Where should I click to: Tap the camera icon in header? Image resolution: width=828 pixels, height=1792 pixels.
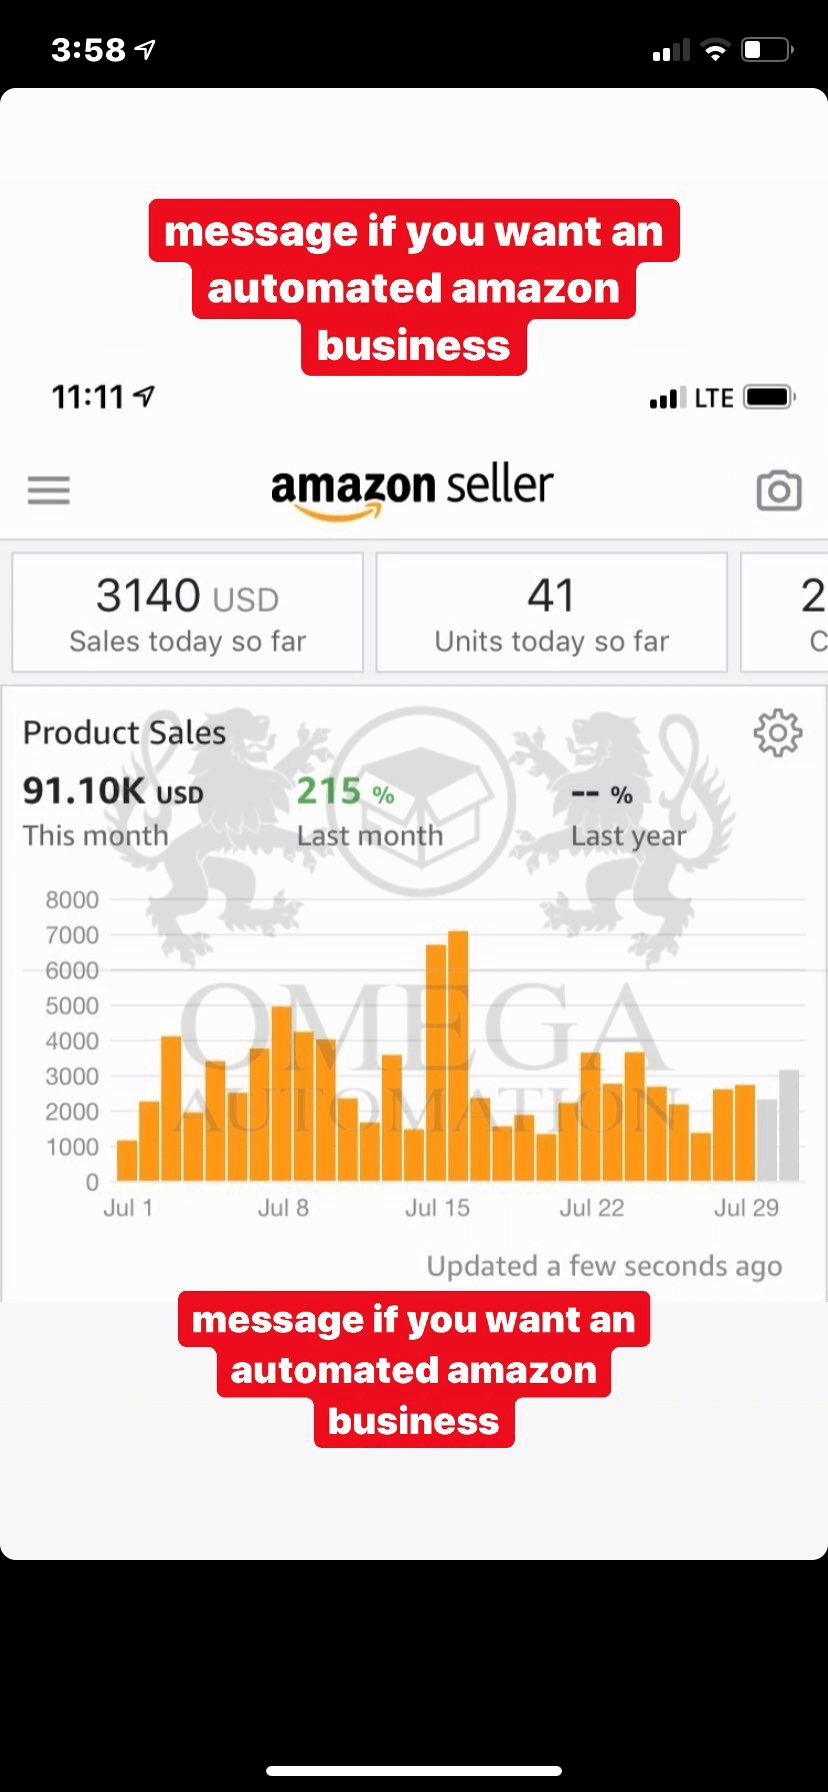[779, 490]
